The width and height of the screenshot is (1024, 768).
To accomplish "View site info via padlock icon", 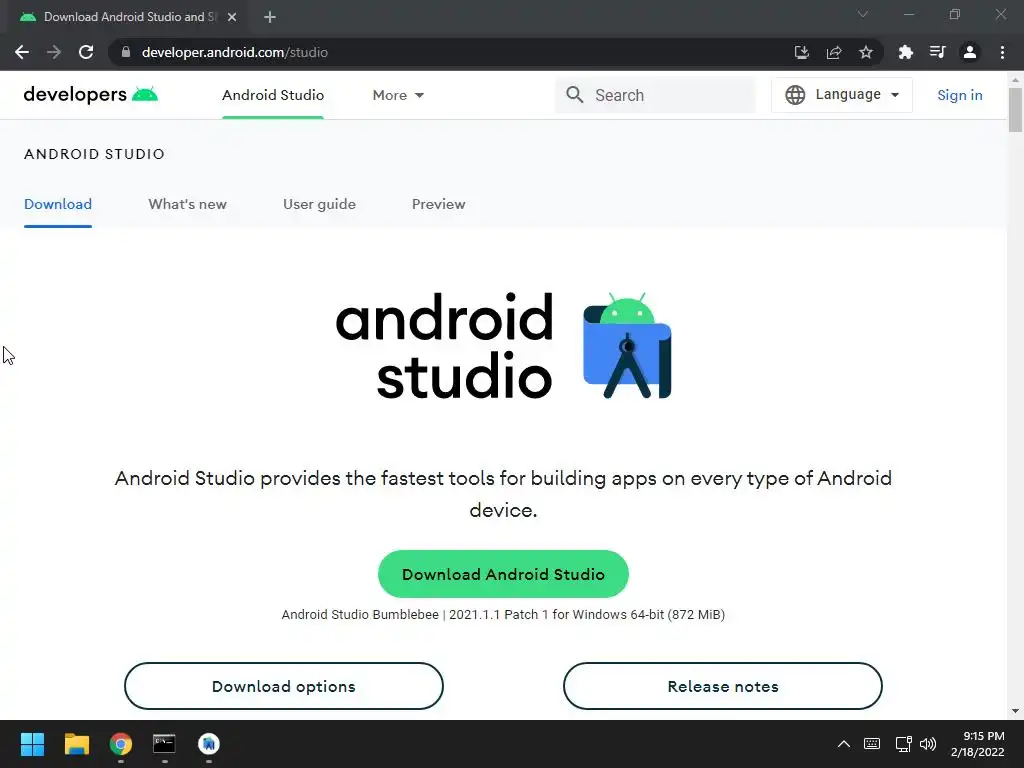I will click(x=126, y=52).
